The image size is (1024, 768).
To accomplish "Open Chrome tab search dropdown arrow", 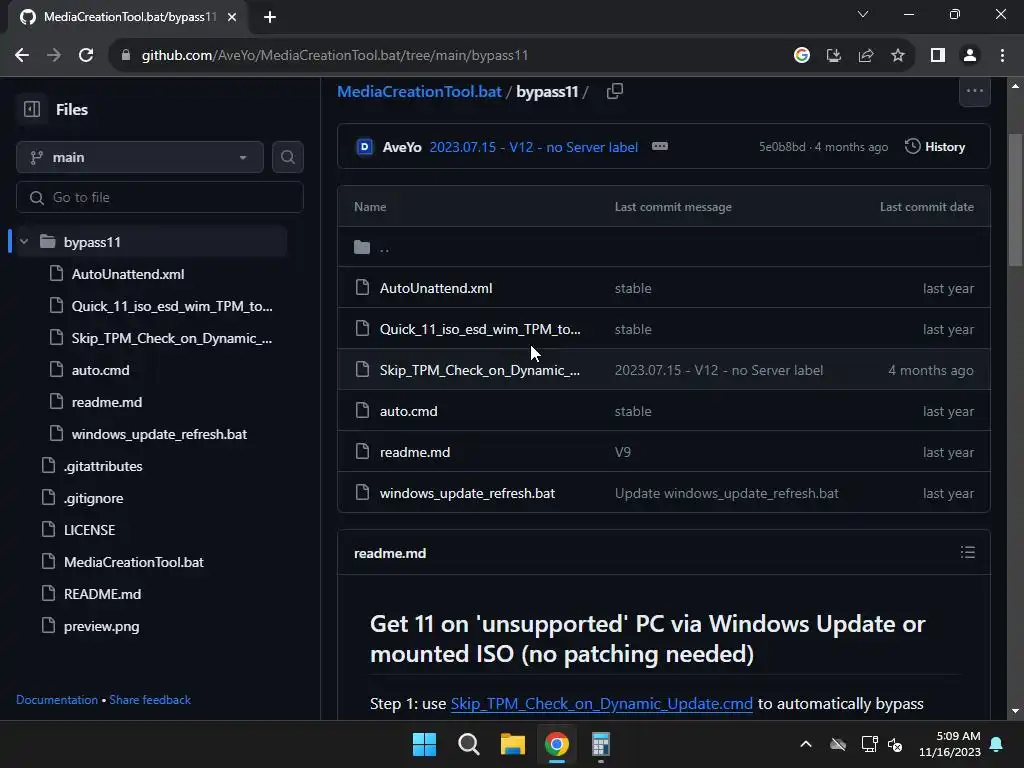I will click(863, 14).
